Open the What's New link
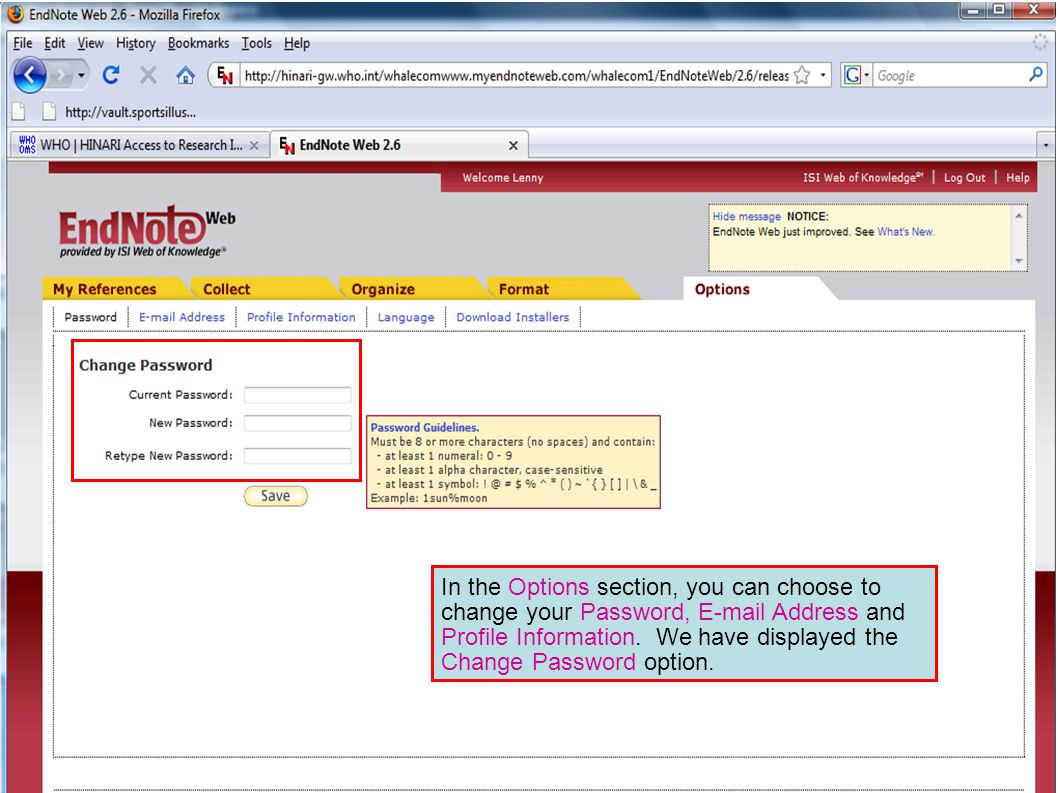1058x793 pixels. point(906,231)
